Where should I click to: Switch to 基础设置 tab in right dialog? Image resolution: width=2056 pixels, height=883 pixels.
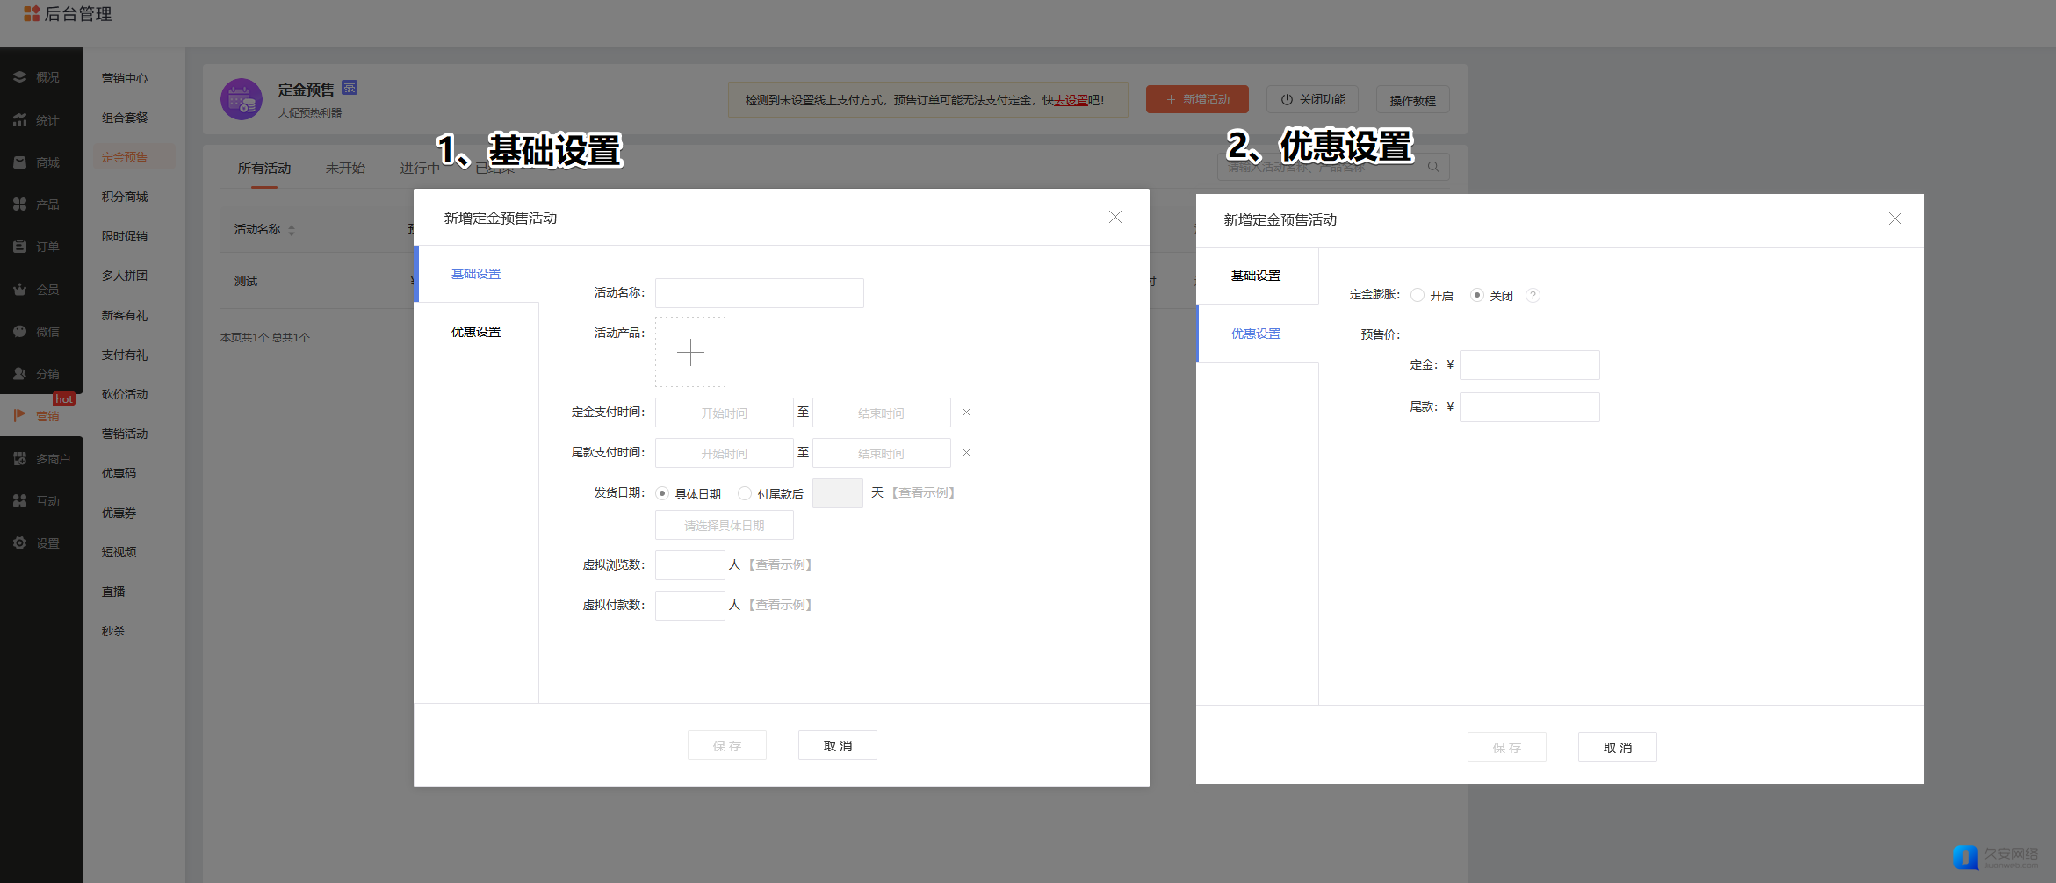(1256, 276)
